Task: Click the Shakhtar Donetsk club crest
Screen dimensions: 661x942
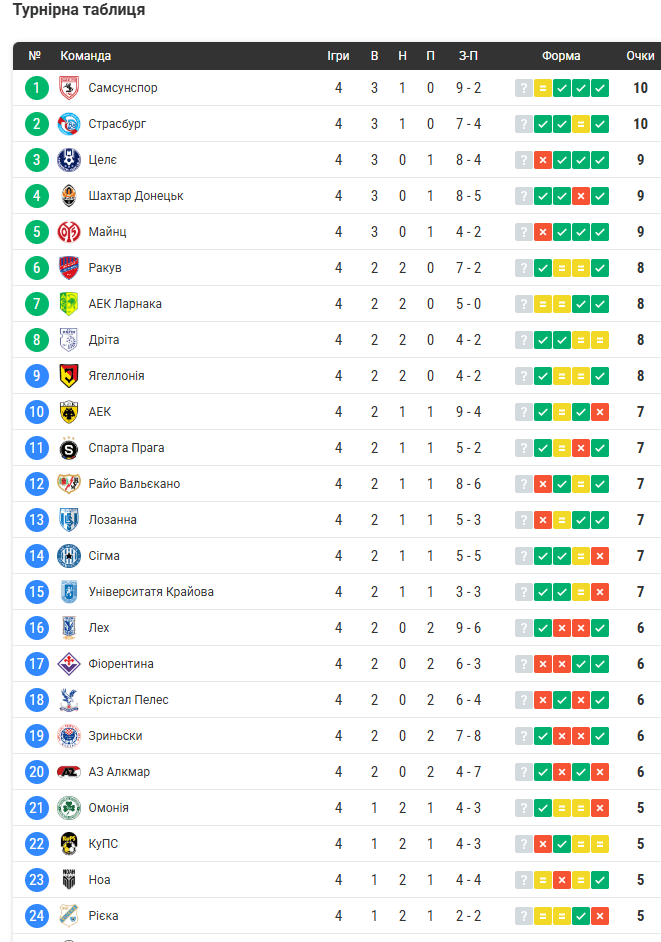Action: (x=69, y=196)
